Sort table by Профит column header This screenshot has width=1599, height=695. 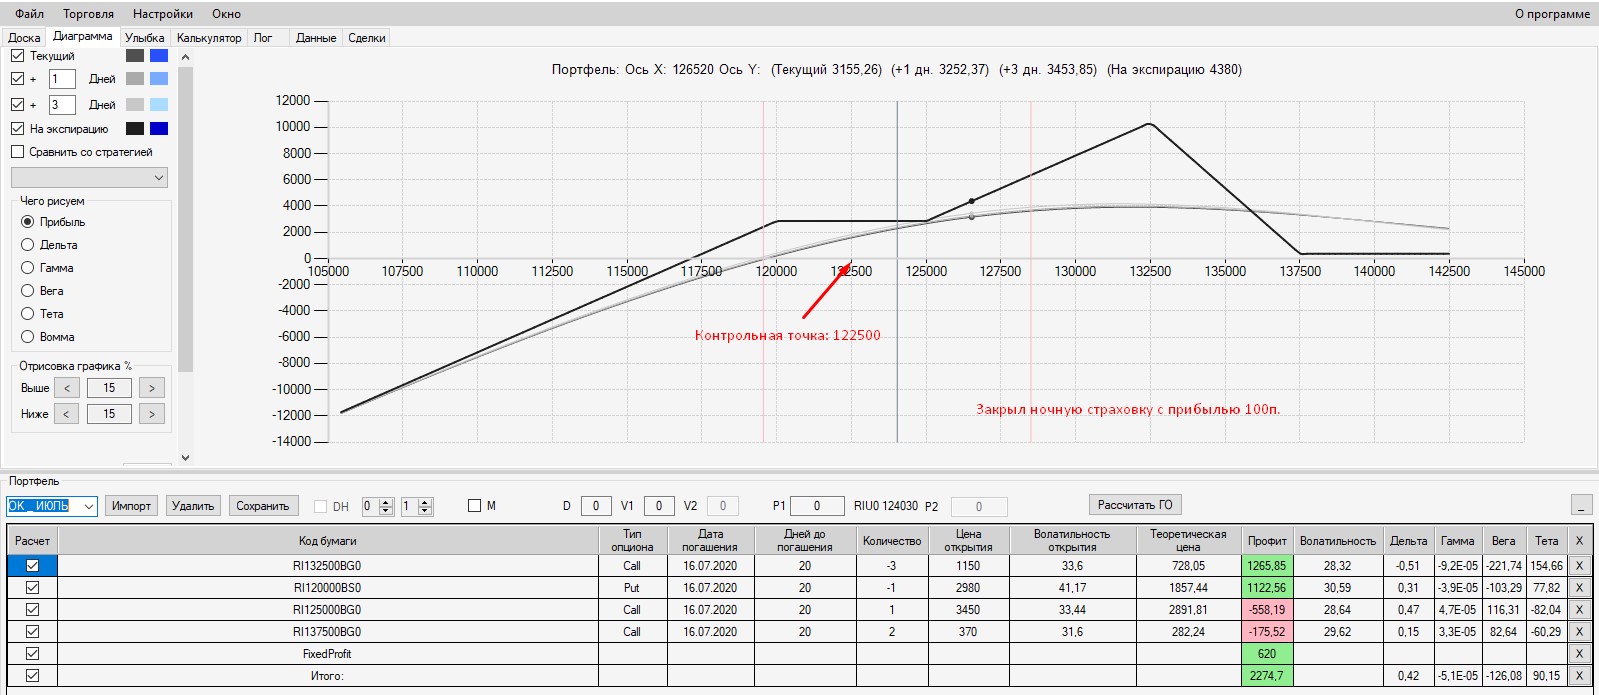coord(1267,541)
